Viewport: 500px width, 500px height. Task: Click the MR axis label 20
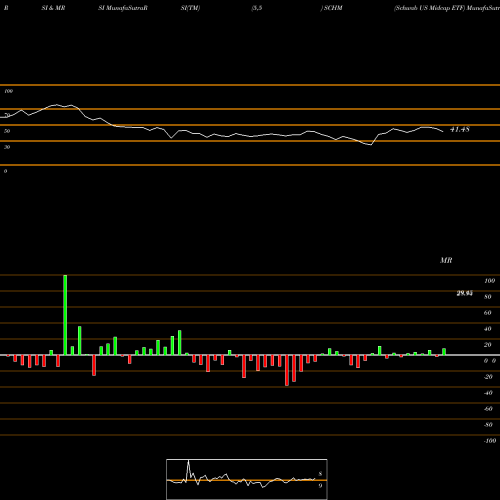488,345
